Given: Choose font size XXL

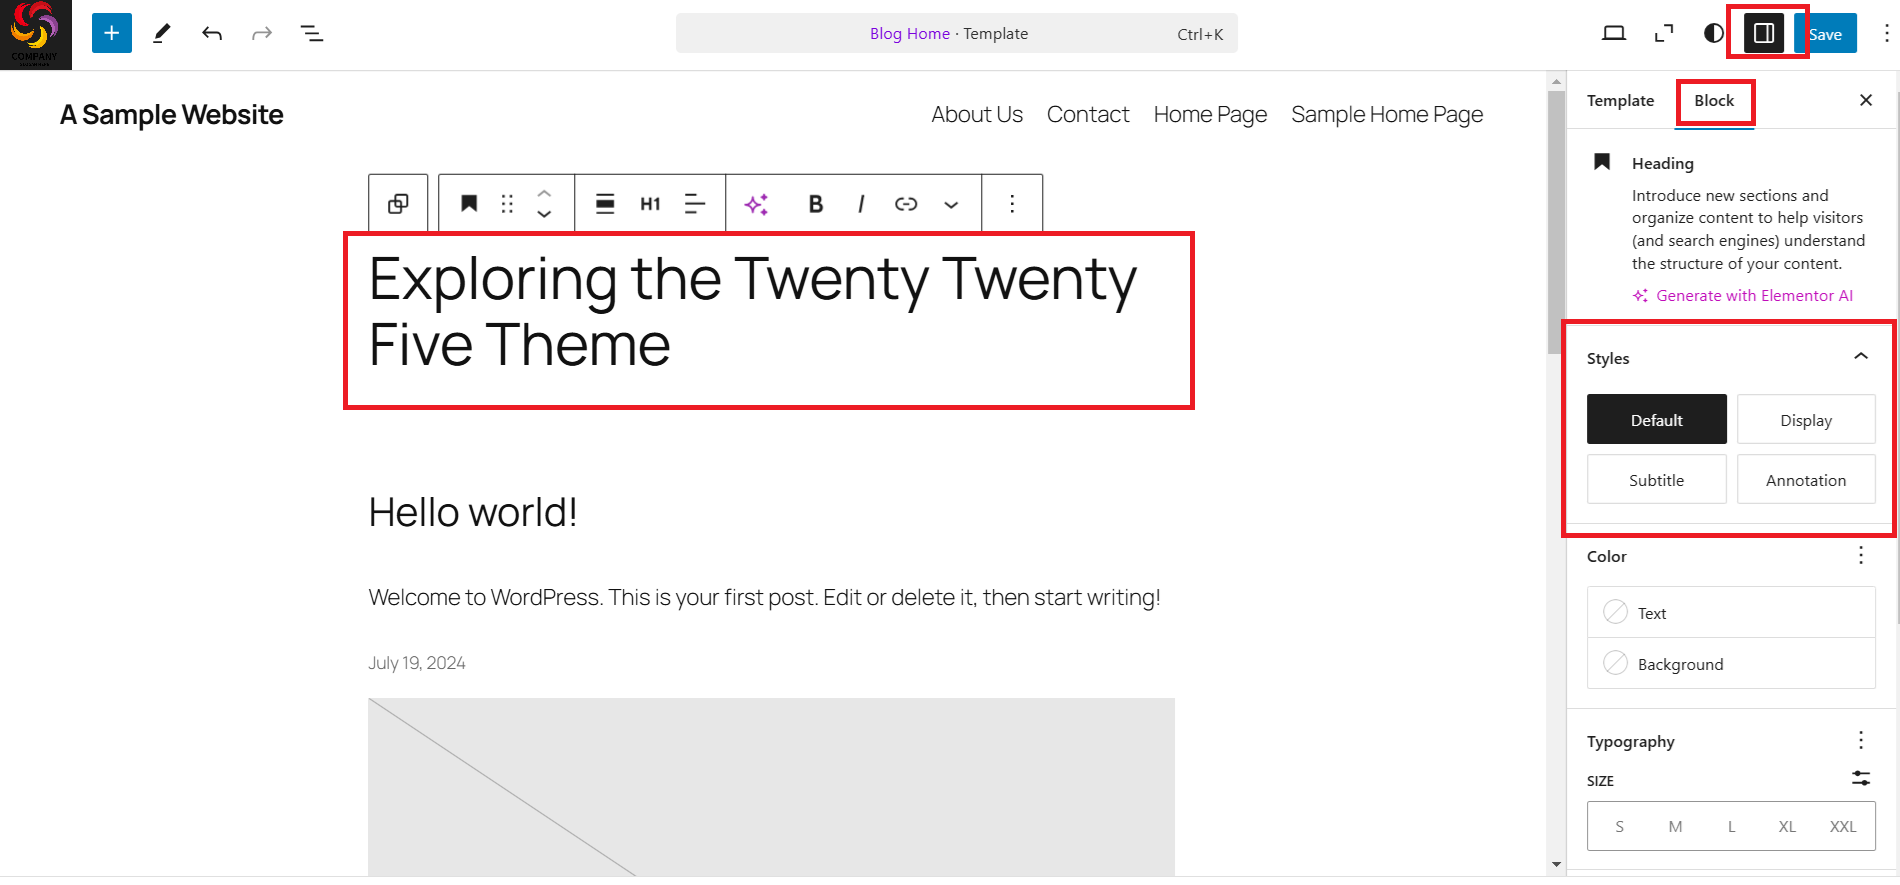Looking at the screenshot, I should tap(1843, 827).
